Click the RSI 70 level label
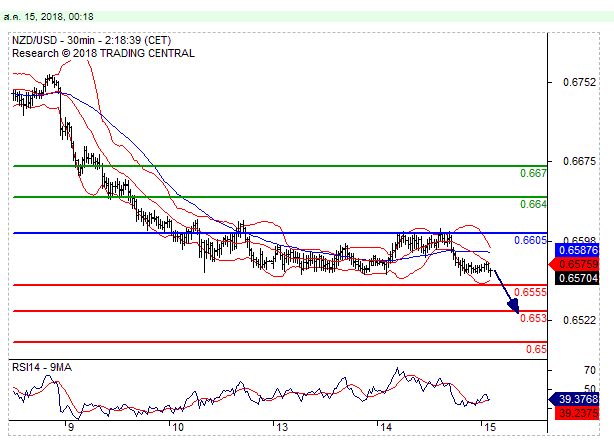614x448 pixels. (590, 370)
